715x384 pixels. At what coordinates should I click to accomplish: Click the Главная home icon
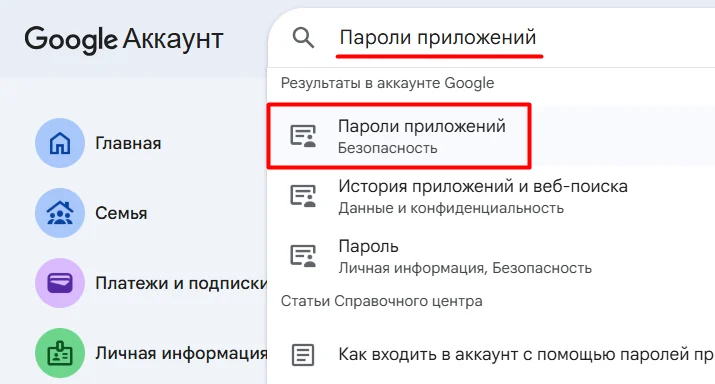tap(60, 143)
